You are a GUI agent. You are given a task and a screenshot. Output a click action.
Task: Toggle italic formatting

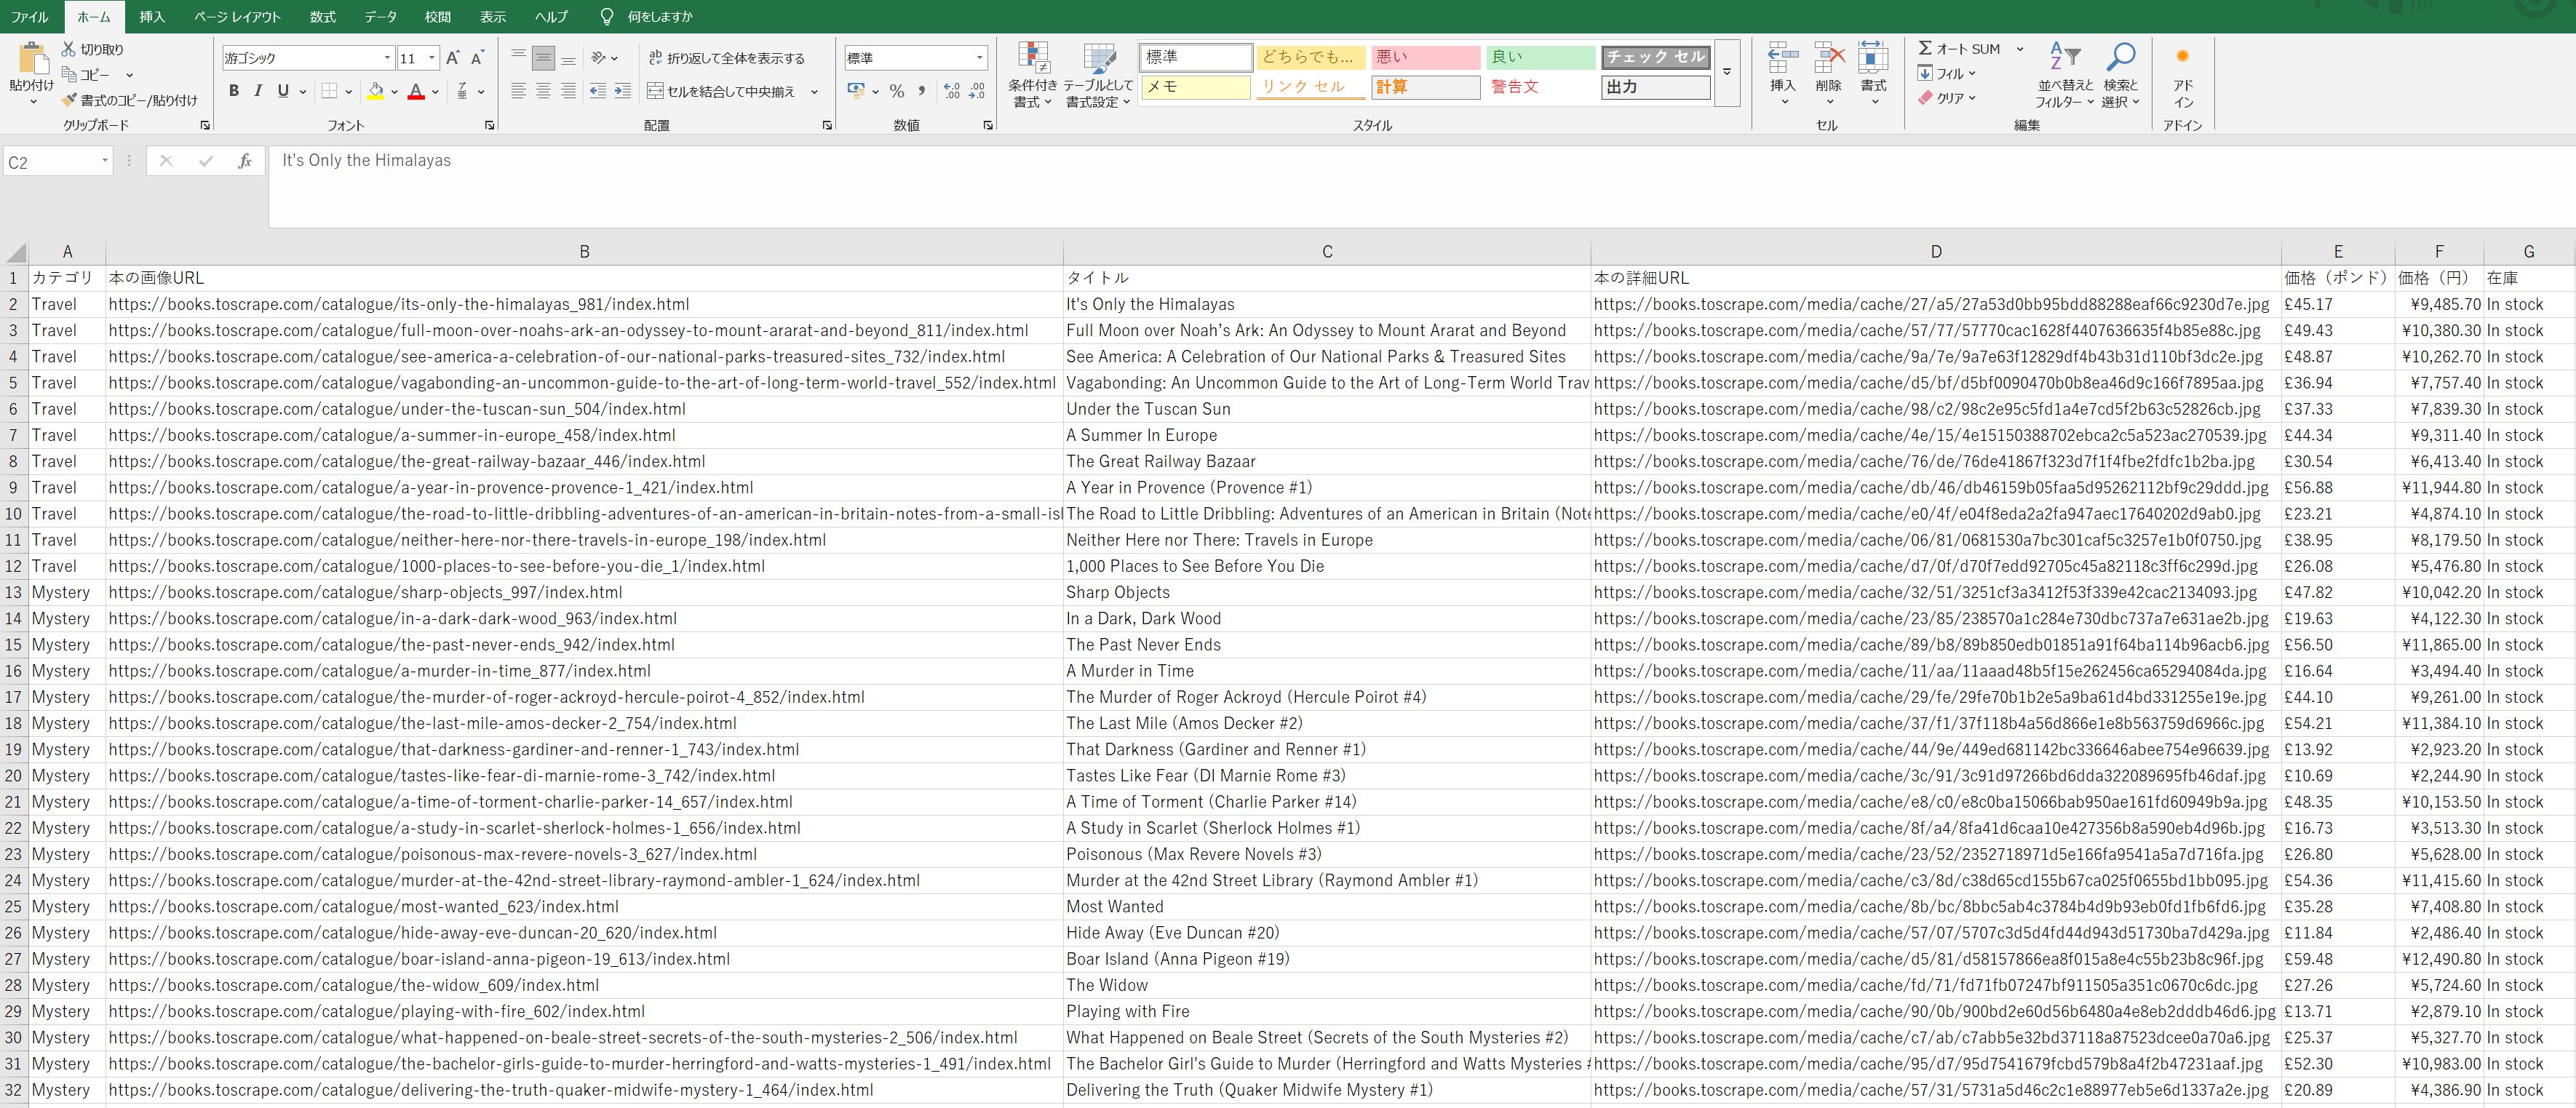tap(259, 91)
